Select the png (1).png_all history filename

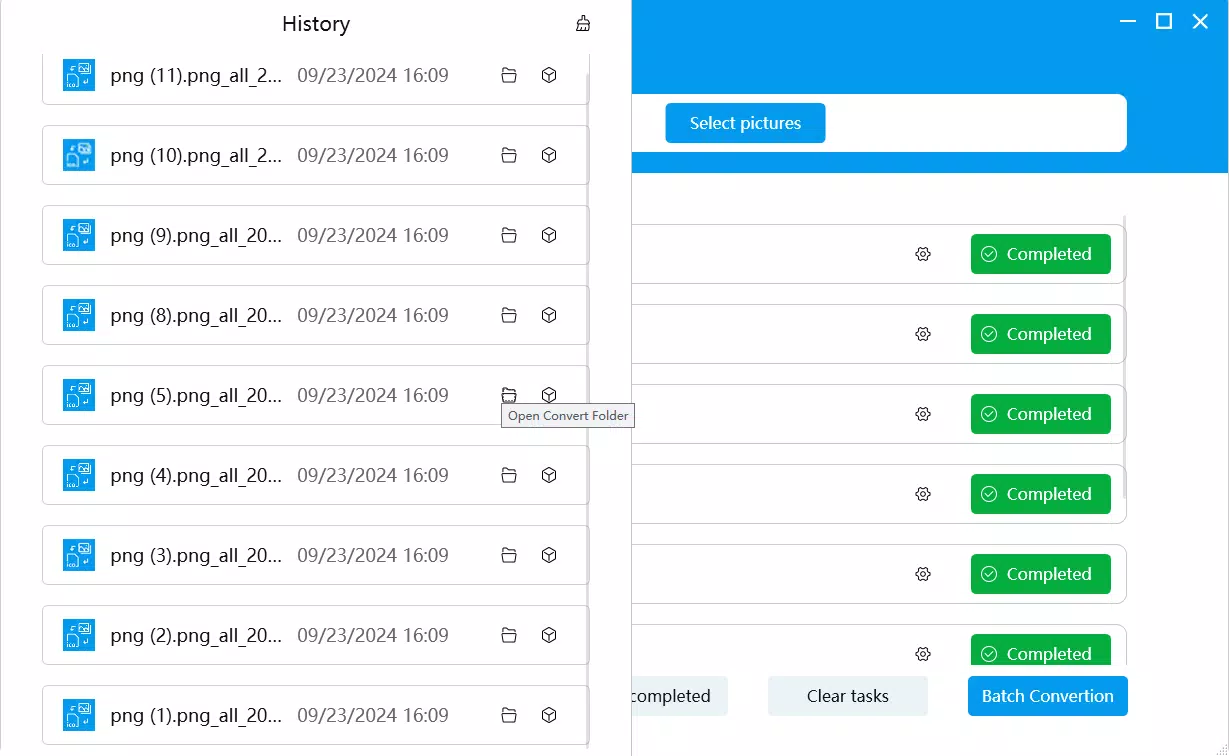point(196,715)
